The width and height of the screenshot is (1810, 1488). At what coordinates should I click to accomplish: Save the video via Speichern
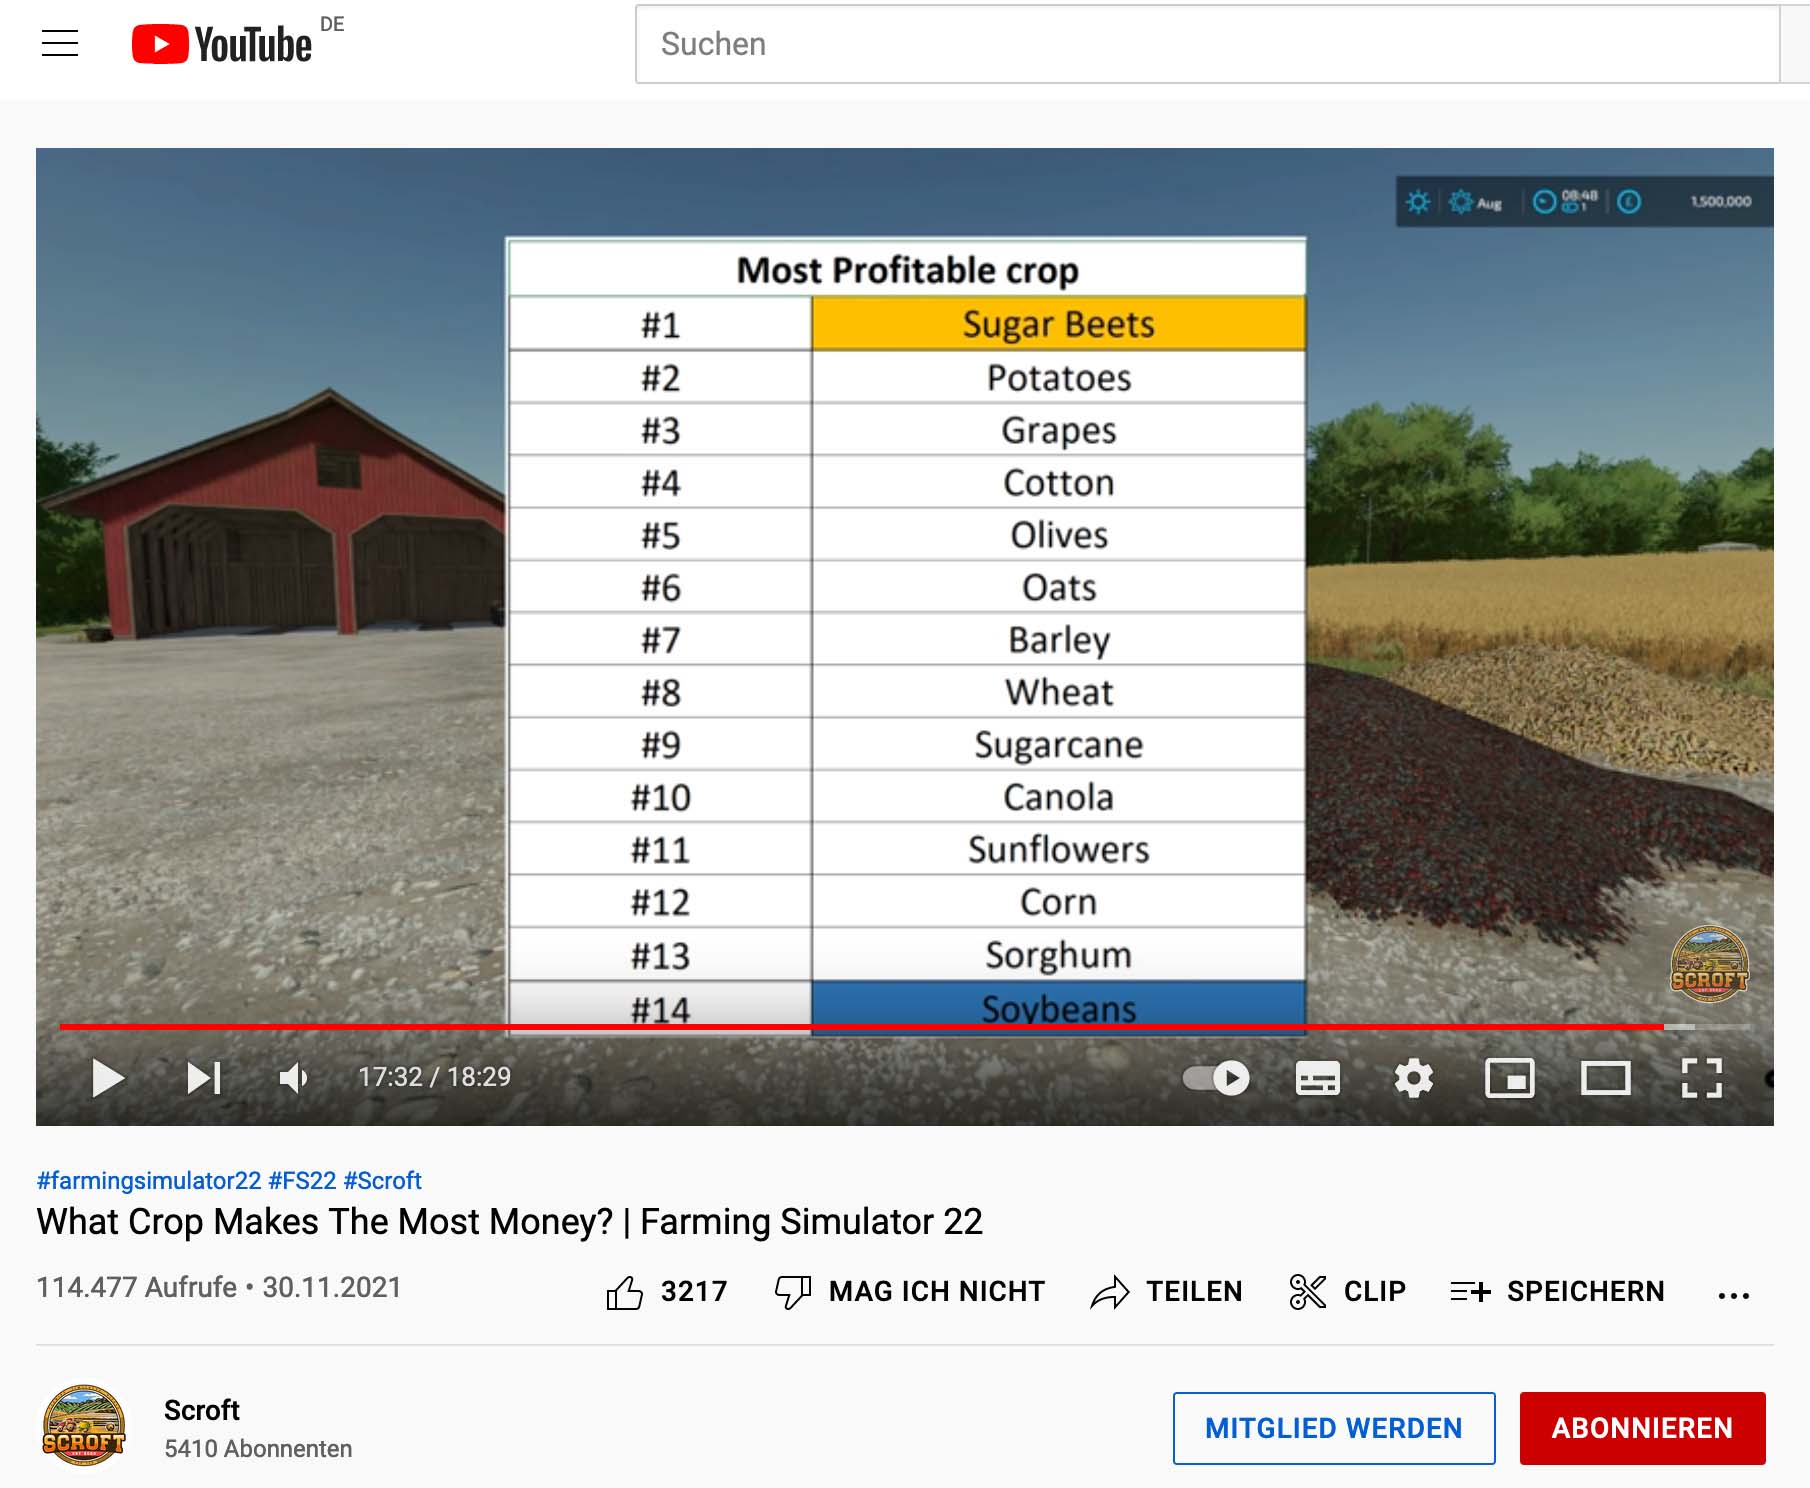click(1557, 1292)
